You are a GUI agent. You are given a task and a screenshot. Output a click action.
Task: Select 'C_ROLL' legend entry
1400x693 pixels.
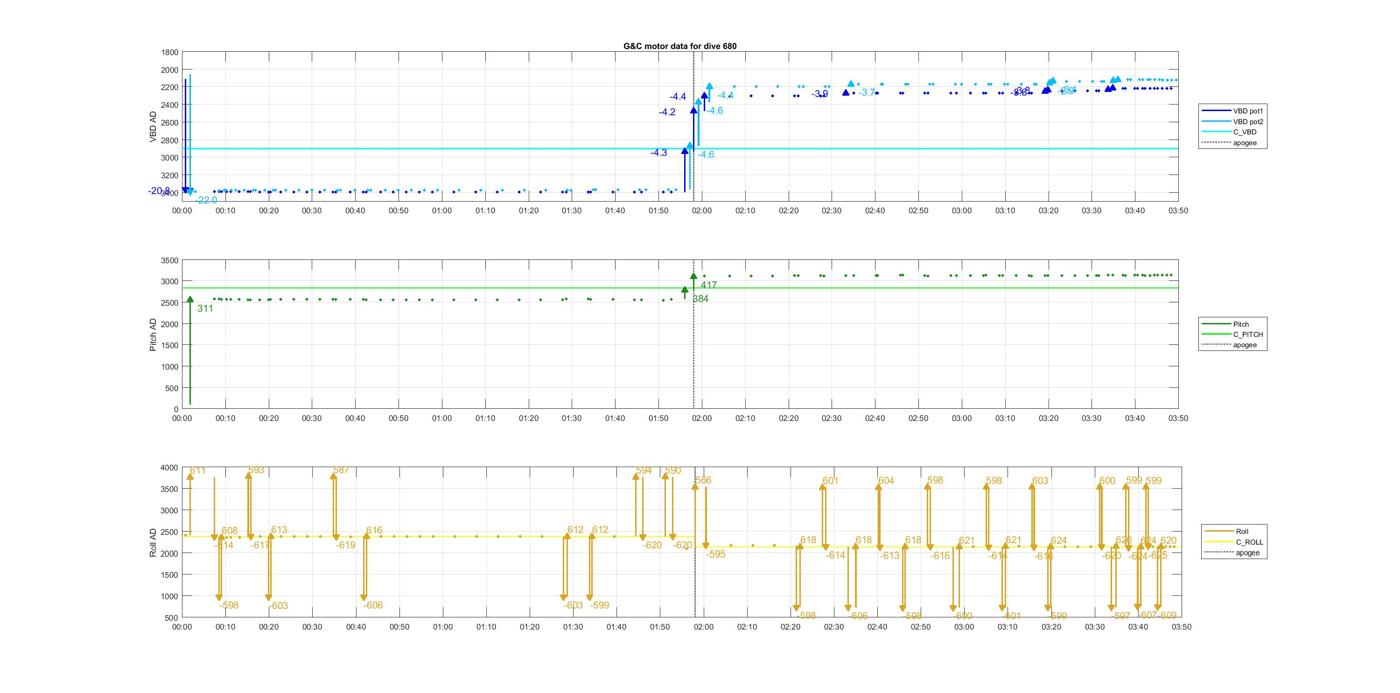(1249, 542)
